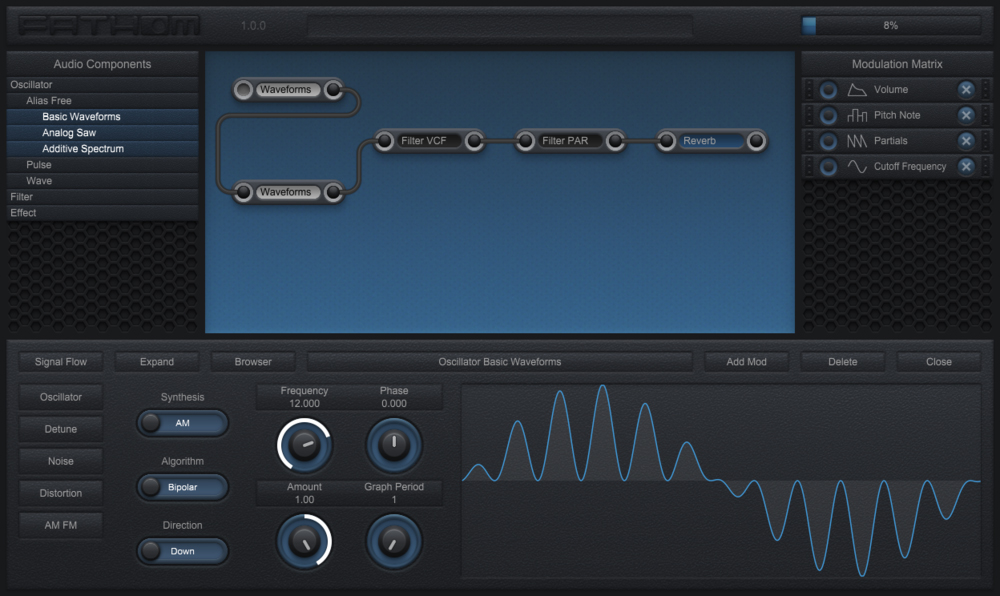This screenshot has height=596, width=1000.
Task: Click the output port of the bottom Waveforms node
Action: tap(333, 192)
